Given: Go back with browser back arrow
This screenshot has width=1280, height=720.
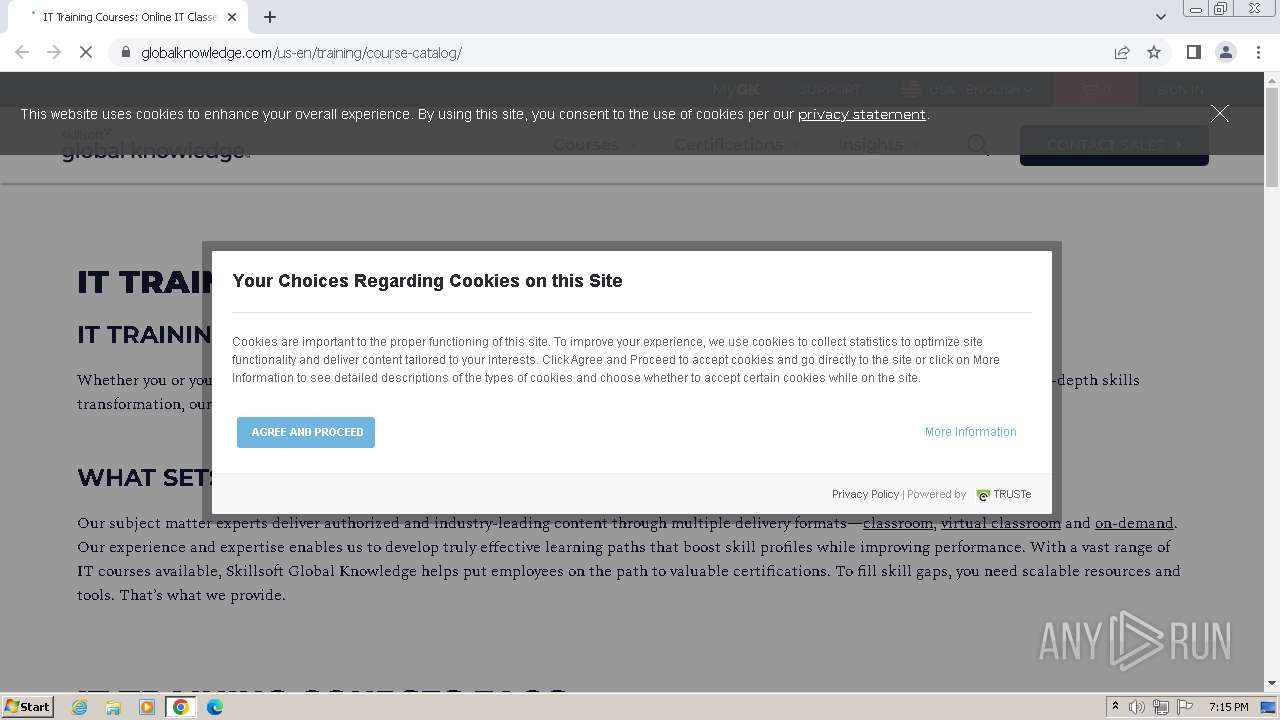Looking at the screenshot, I should (22, 52).
